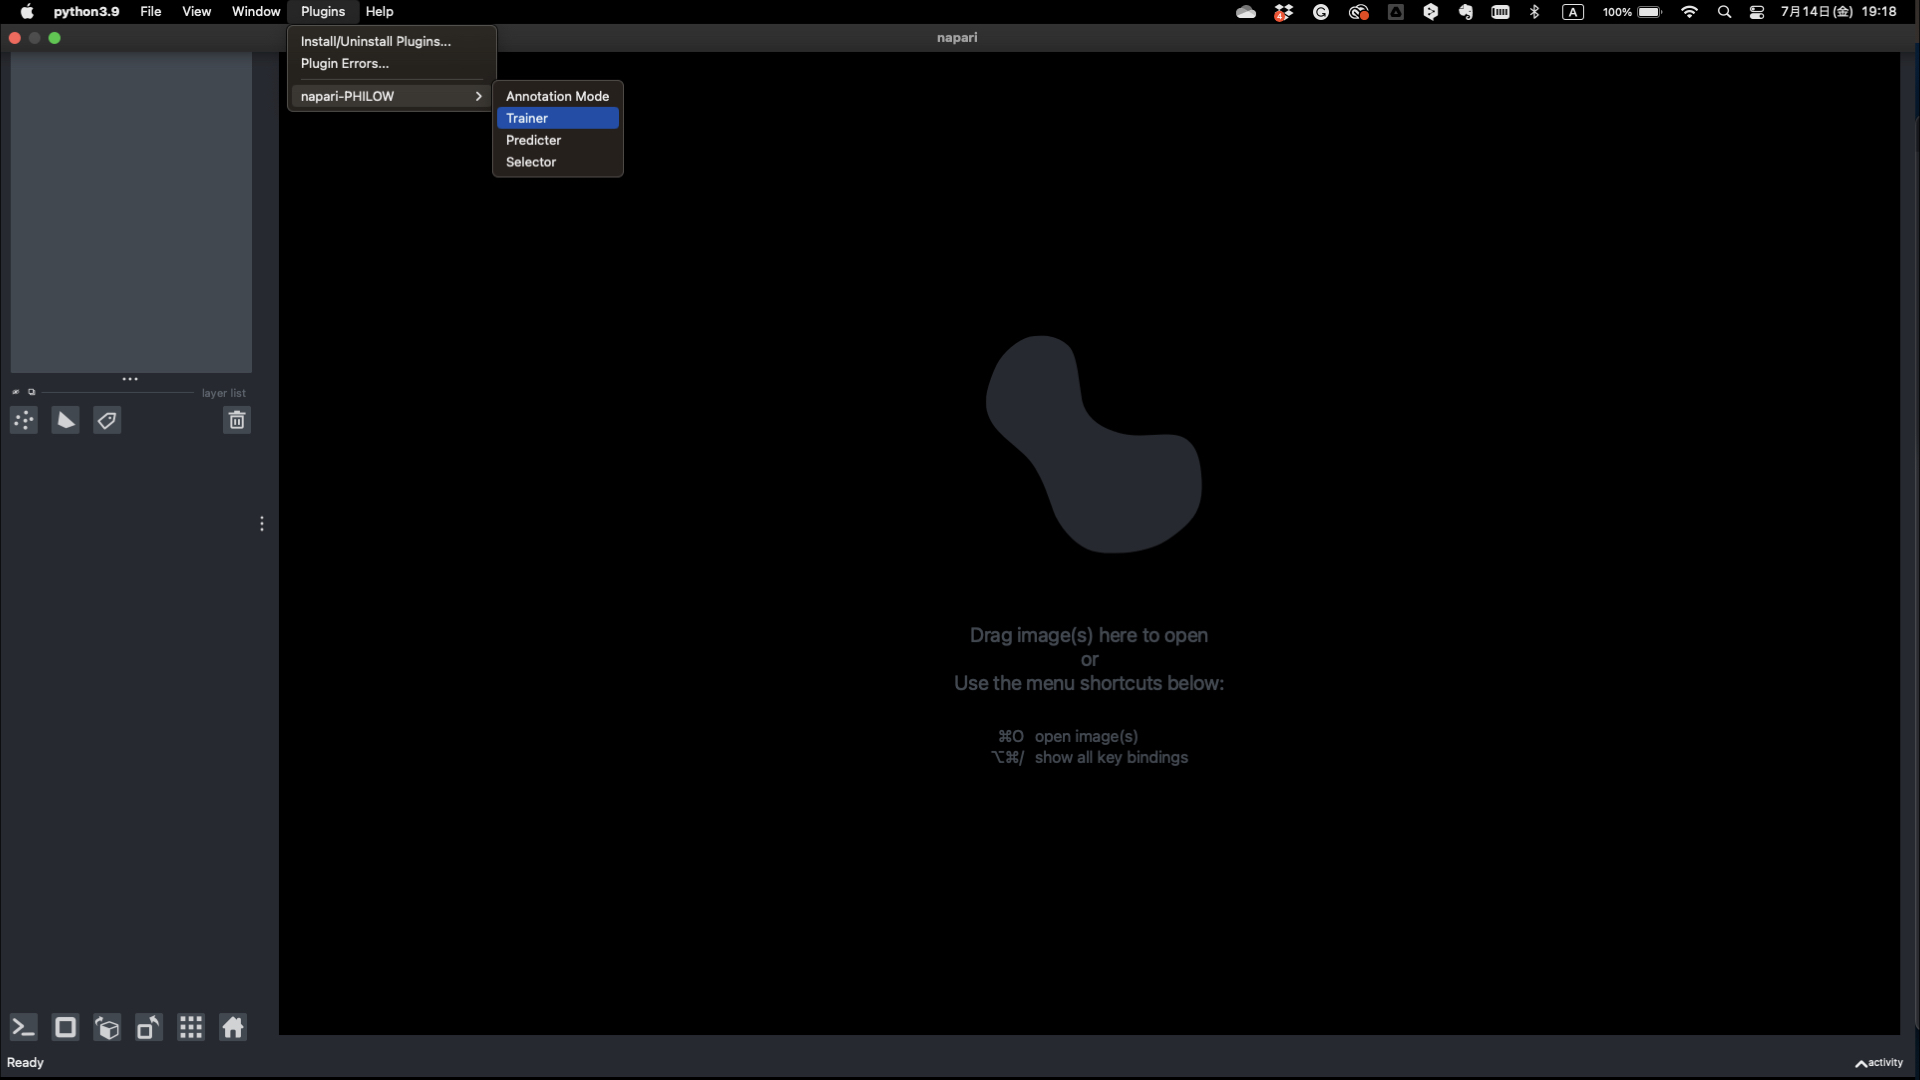Float the layer list dock widget
This screenshot has width=1920, height=1080.
click(x=31, y=392)
